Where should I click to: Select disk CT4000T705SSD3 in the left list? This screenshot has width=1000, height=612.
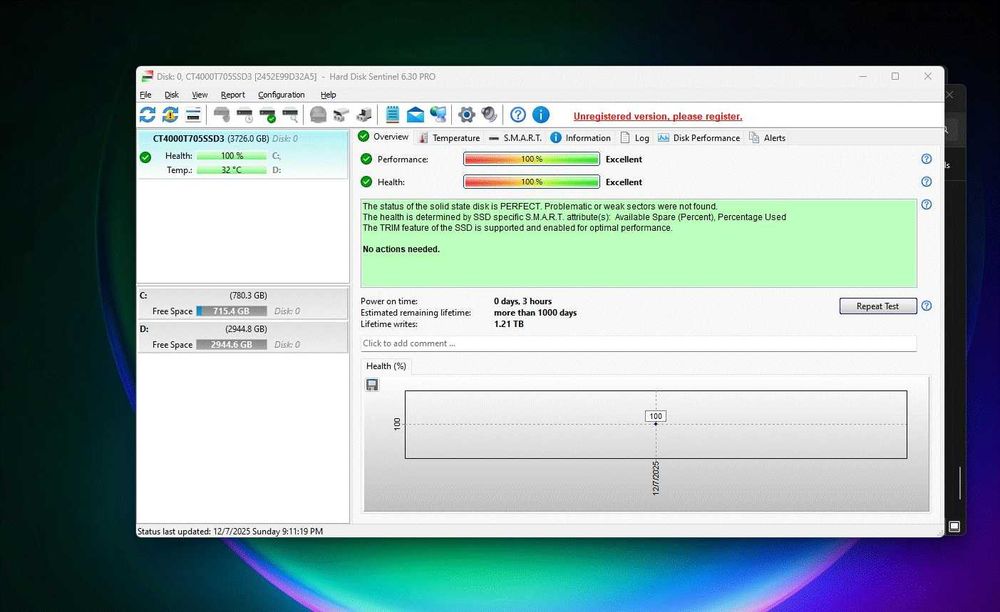(x=242, y=154)
